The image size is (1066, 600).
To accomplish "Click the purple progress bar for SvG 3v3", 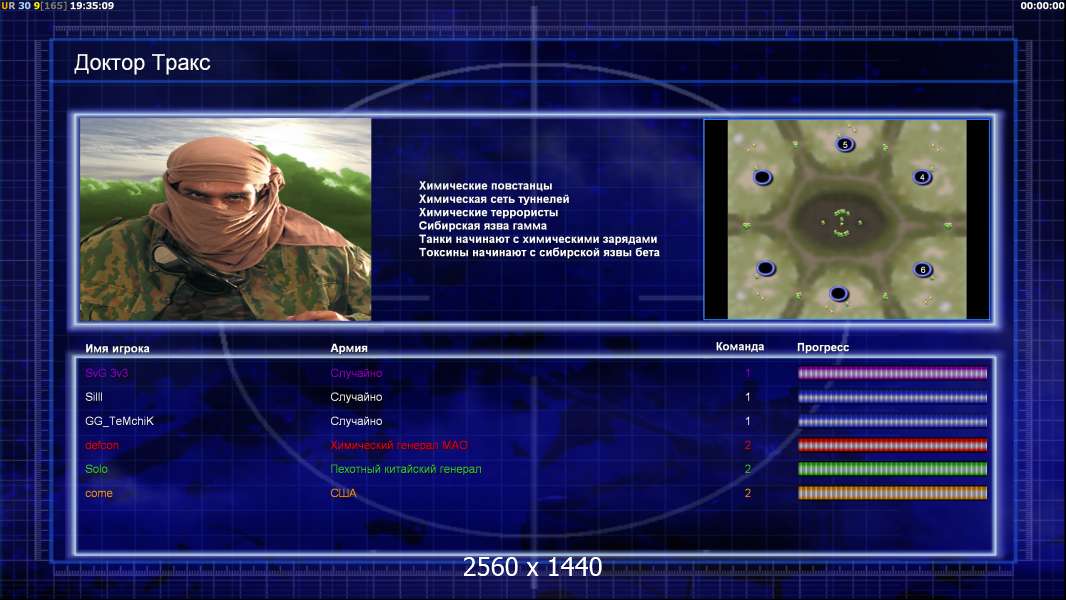I will [x=892, y=373].
